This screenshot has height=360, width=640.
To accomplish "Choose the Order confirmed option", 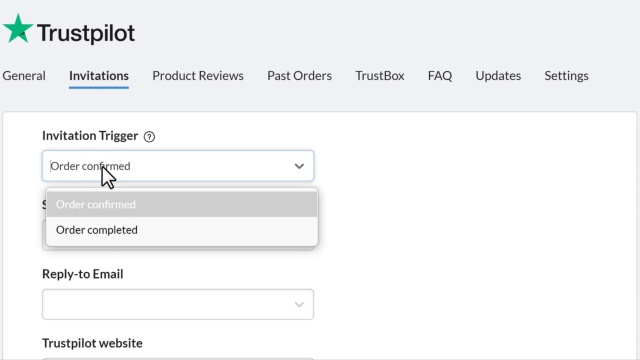I will pos(182,204).
